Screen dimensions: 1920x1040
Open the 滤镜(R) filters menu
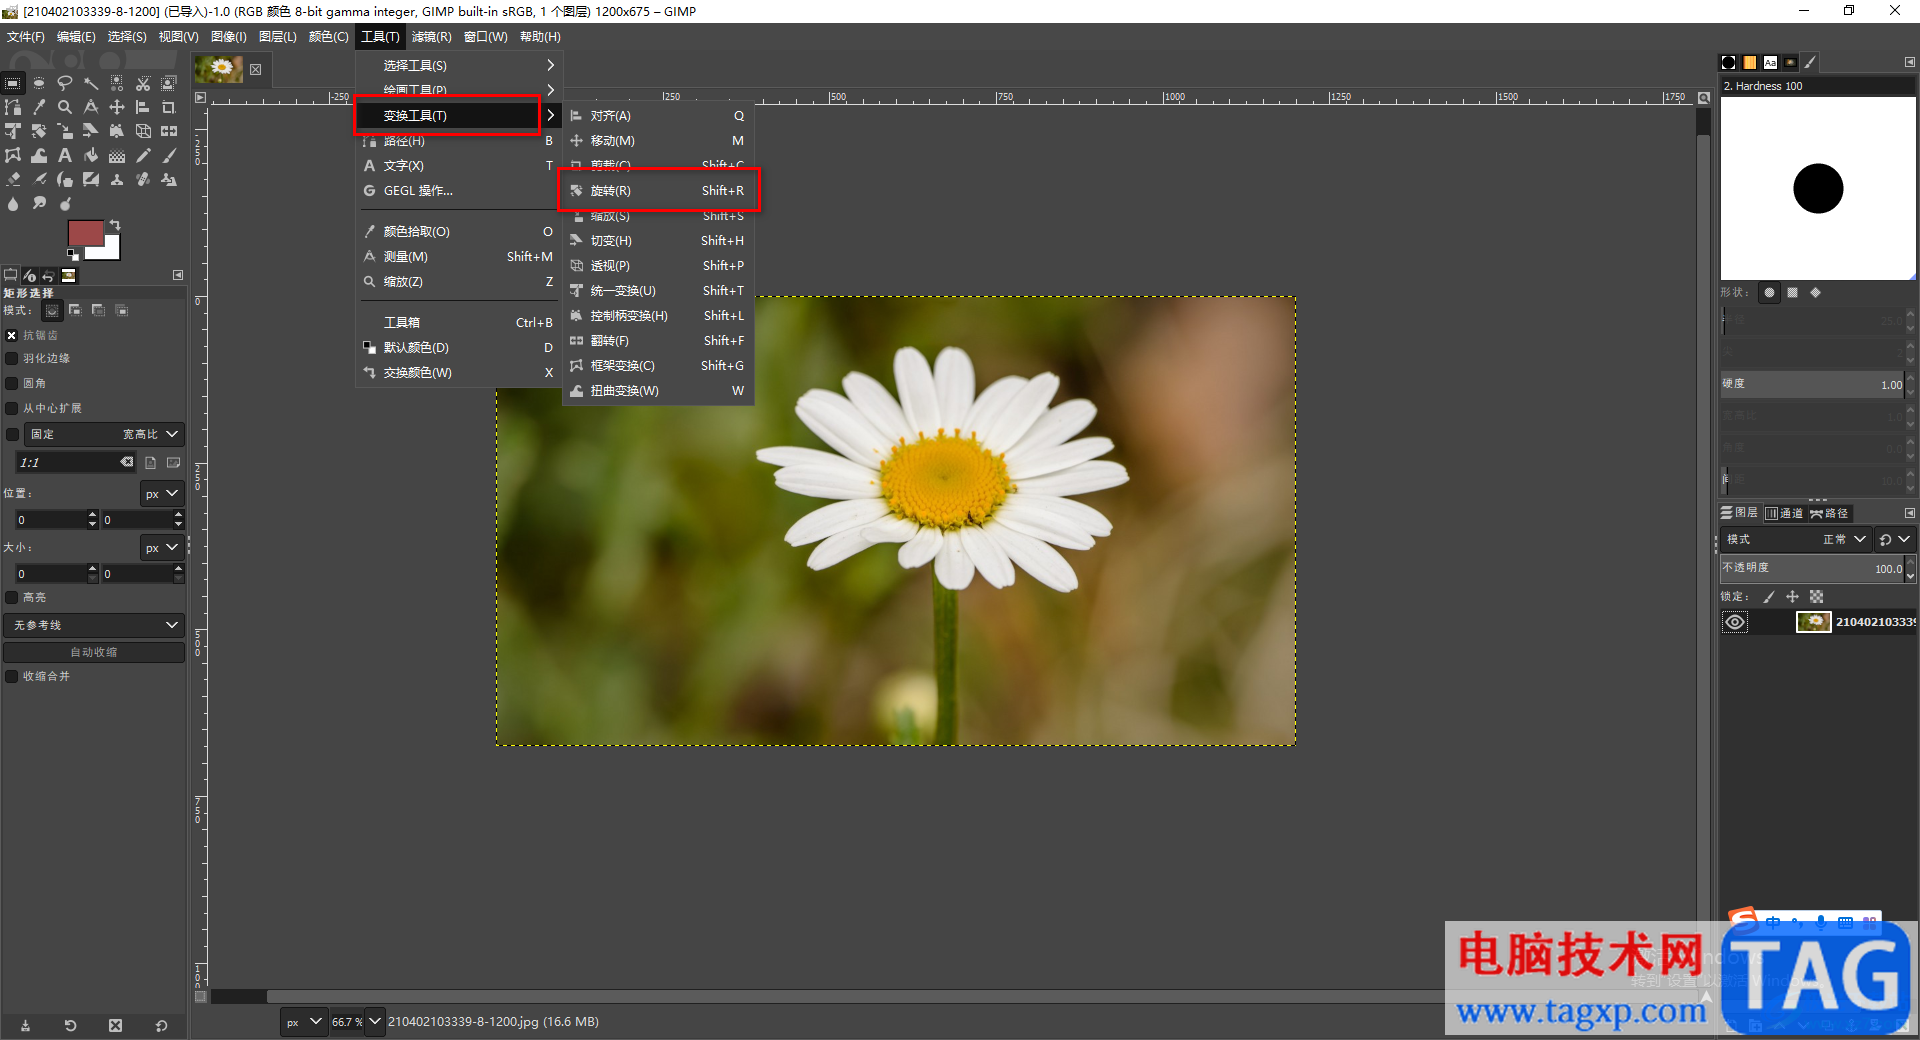(431, 37)
